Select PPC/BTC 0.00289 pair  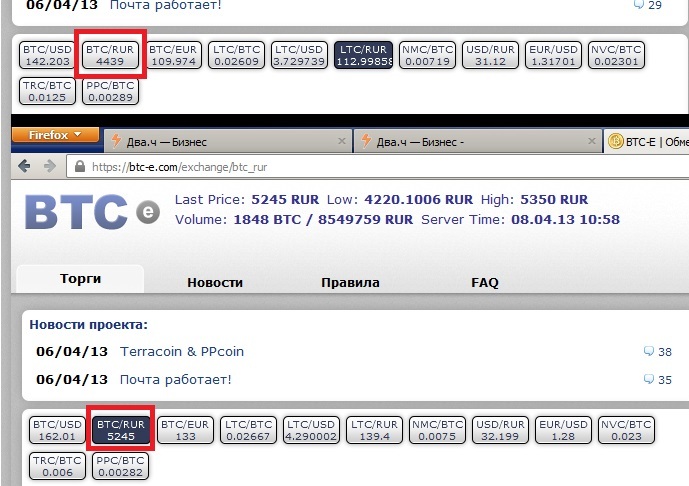110,91
